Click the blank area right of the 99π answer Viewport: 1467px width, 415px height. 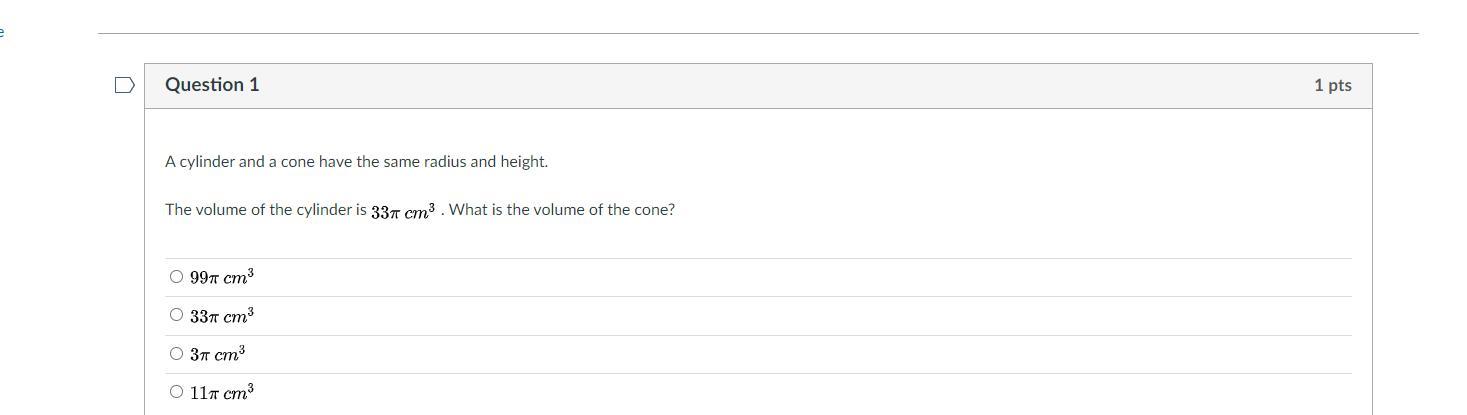pos(800,277)
